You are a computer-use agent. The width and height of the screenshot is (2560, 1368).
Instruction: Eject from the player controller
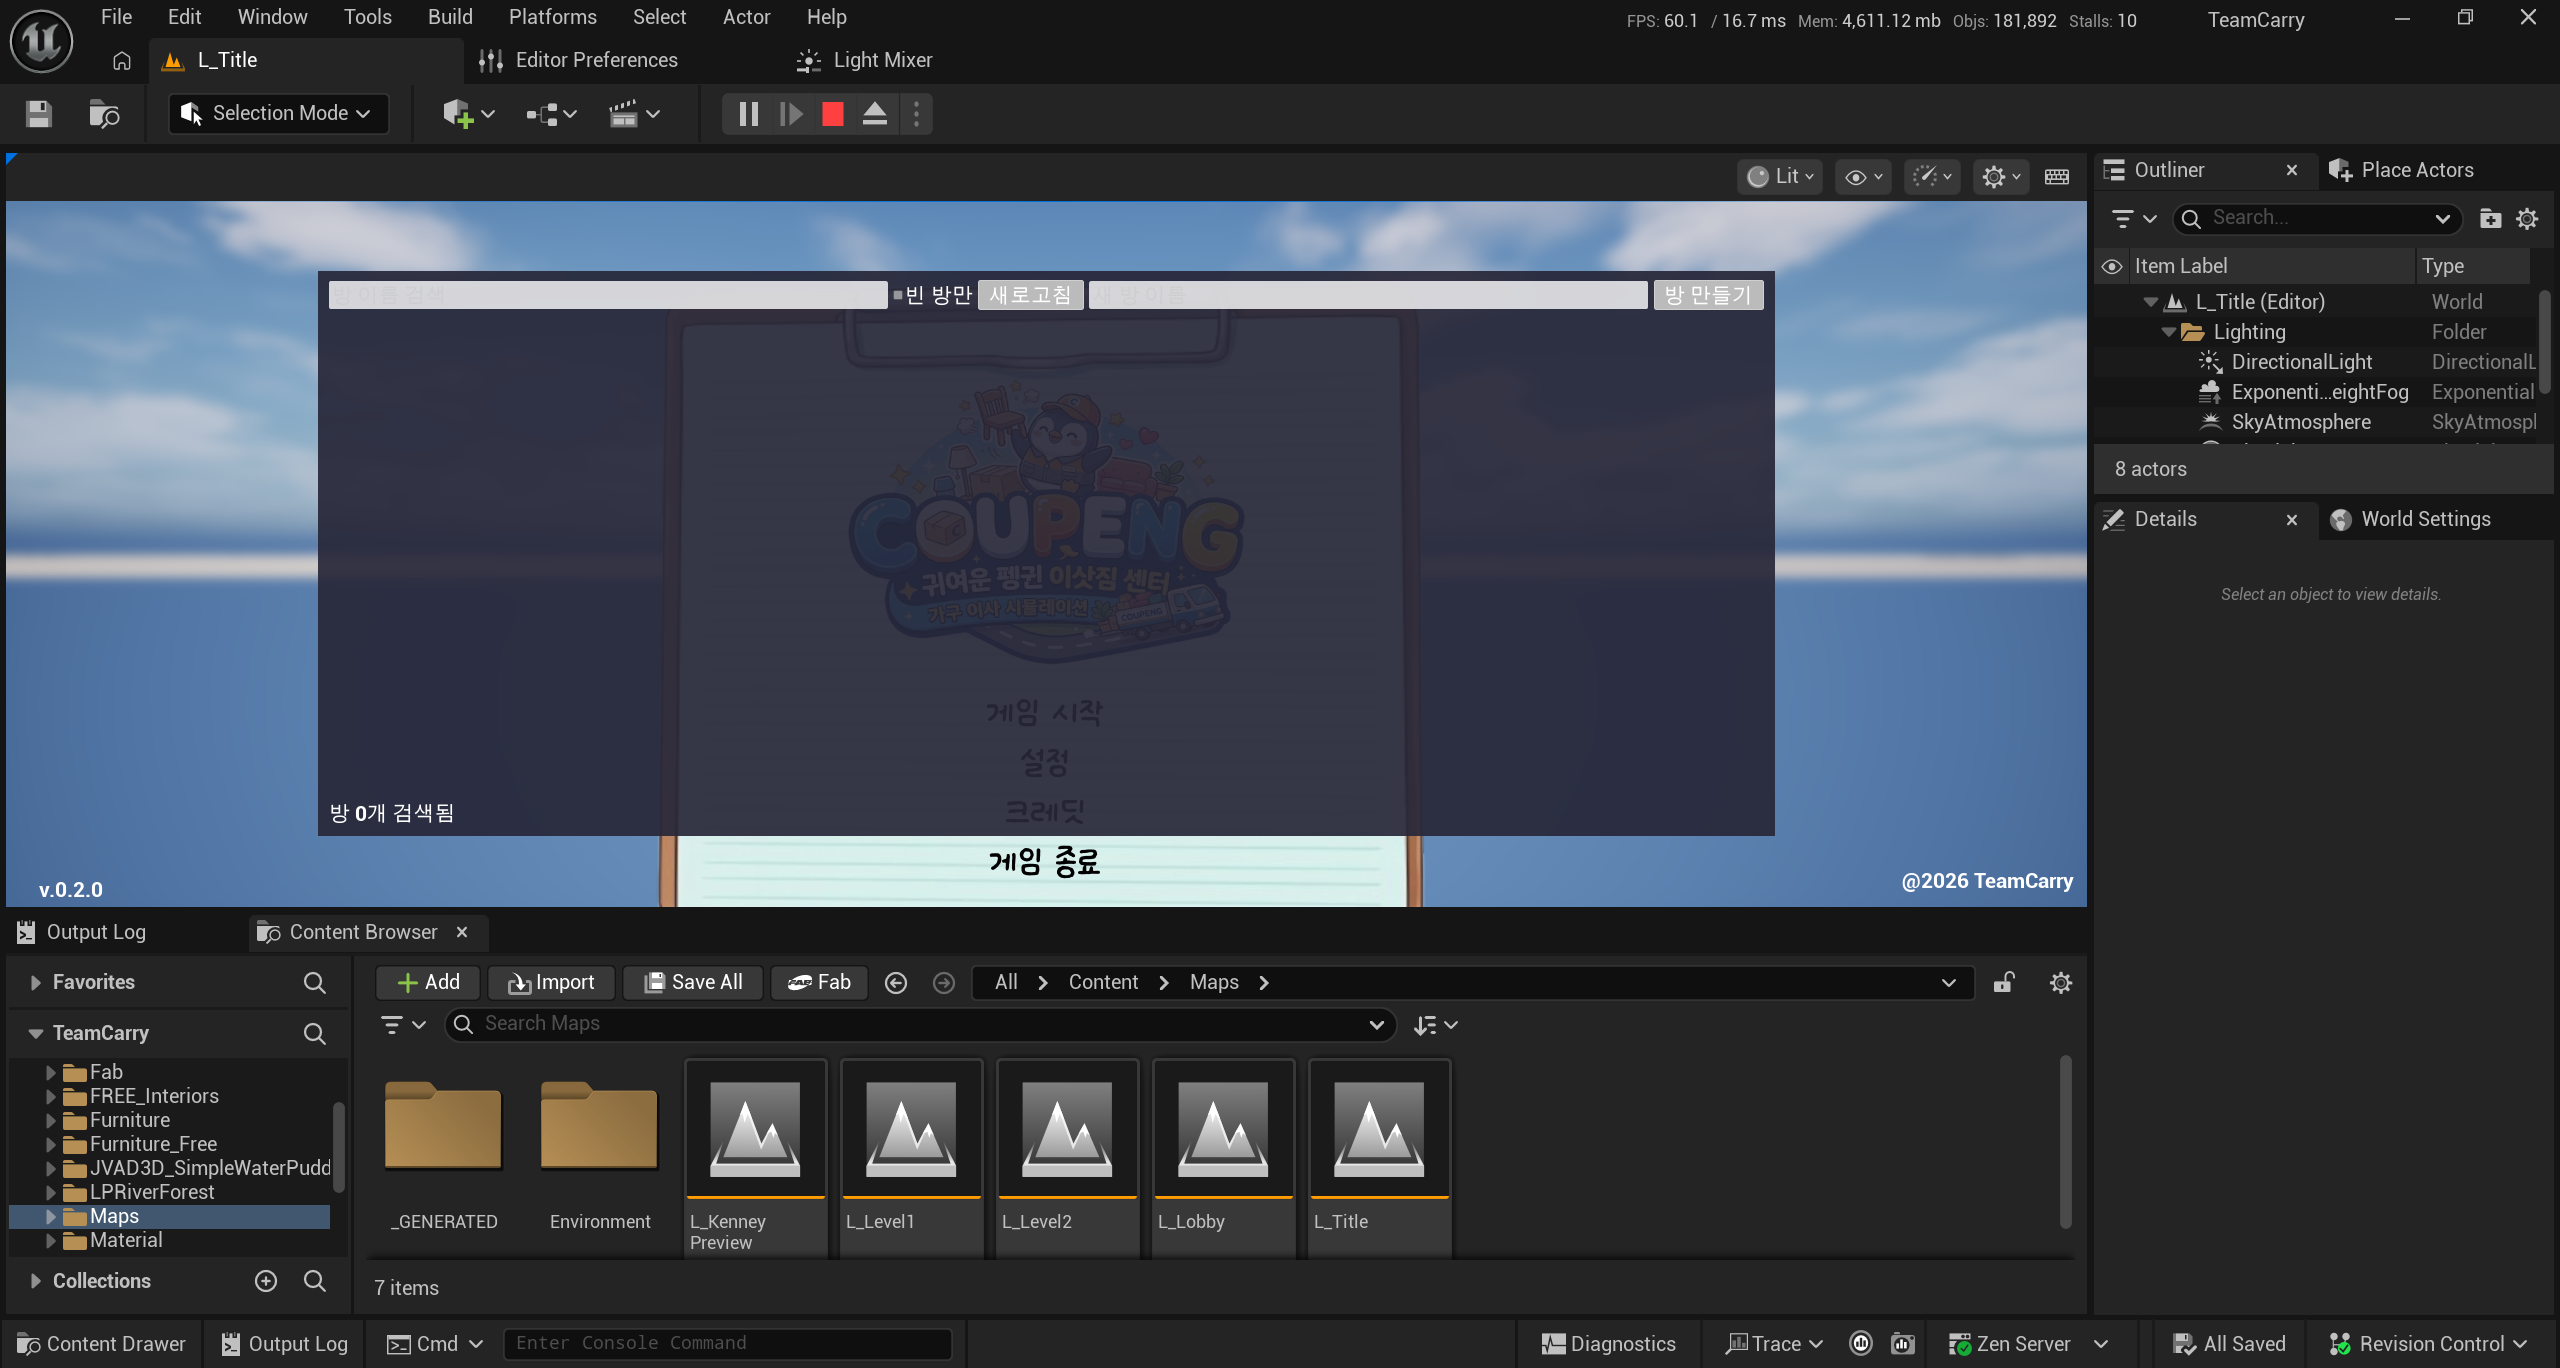pyautogui.click(x=875, y=114)
